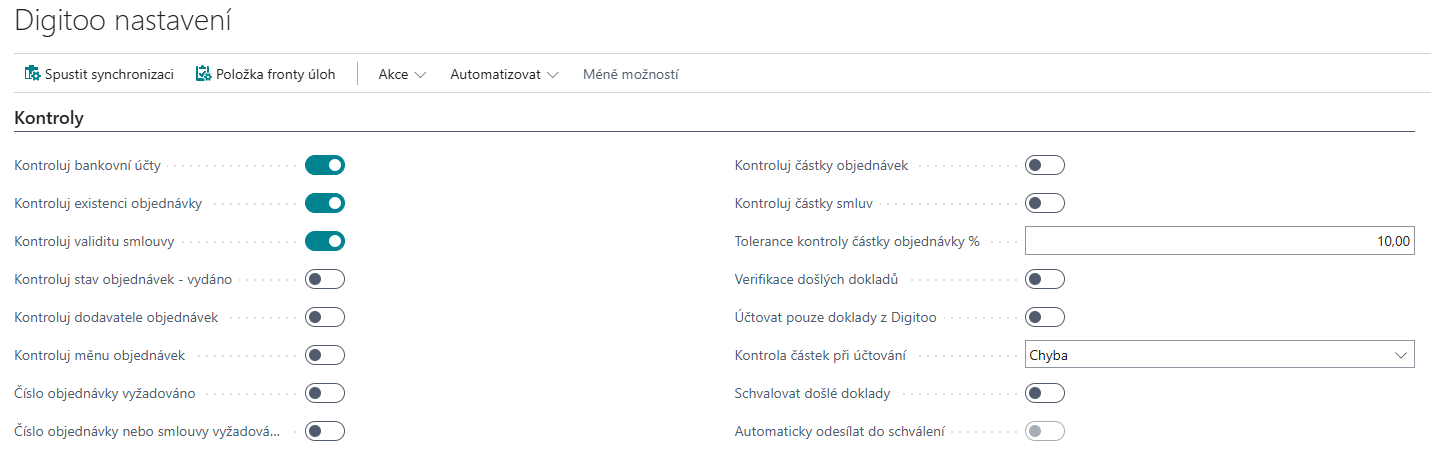Click the Tolerance kontroly částky objednávky % field
Image resolution: width=1431 pixels, height=472 pixels.
(1219, 241)
